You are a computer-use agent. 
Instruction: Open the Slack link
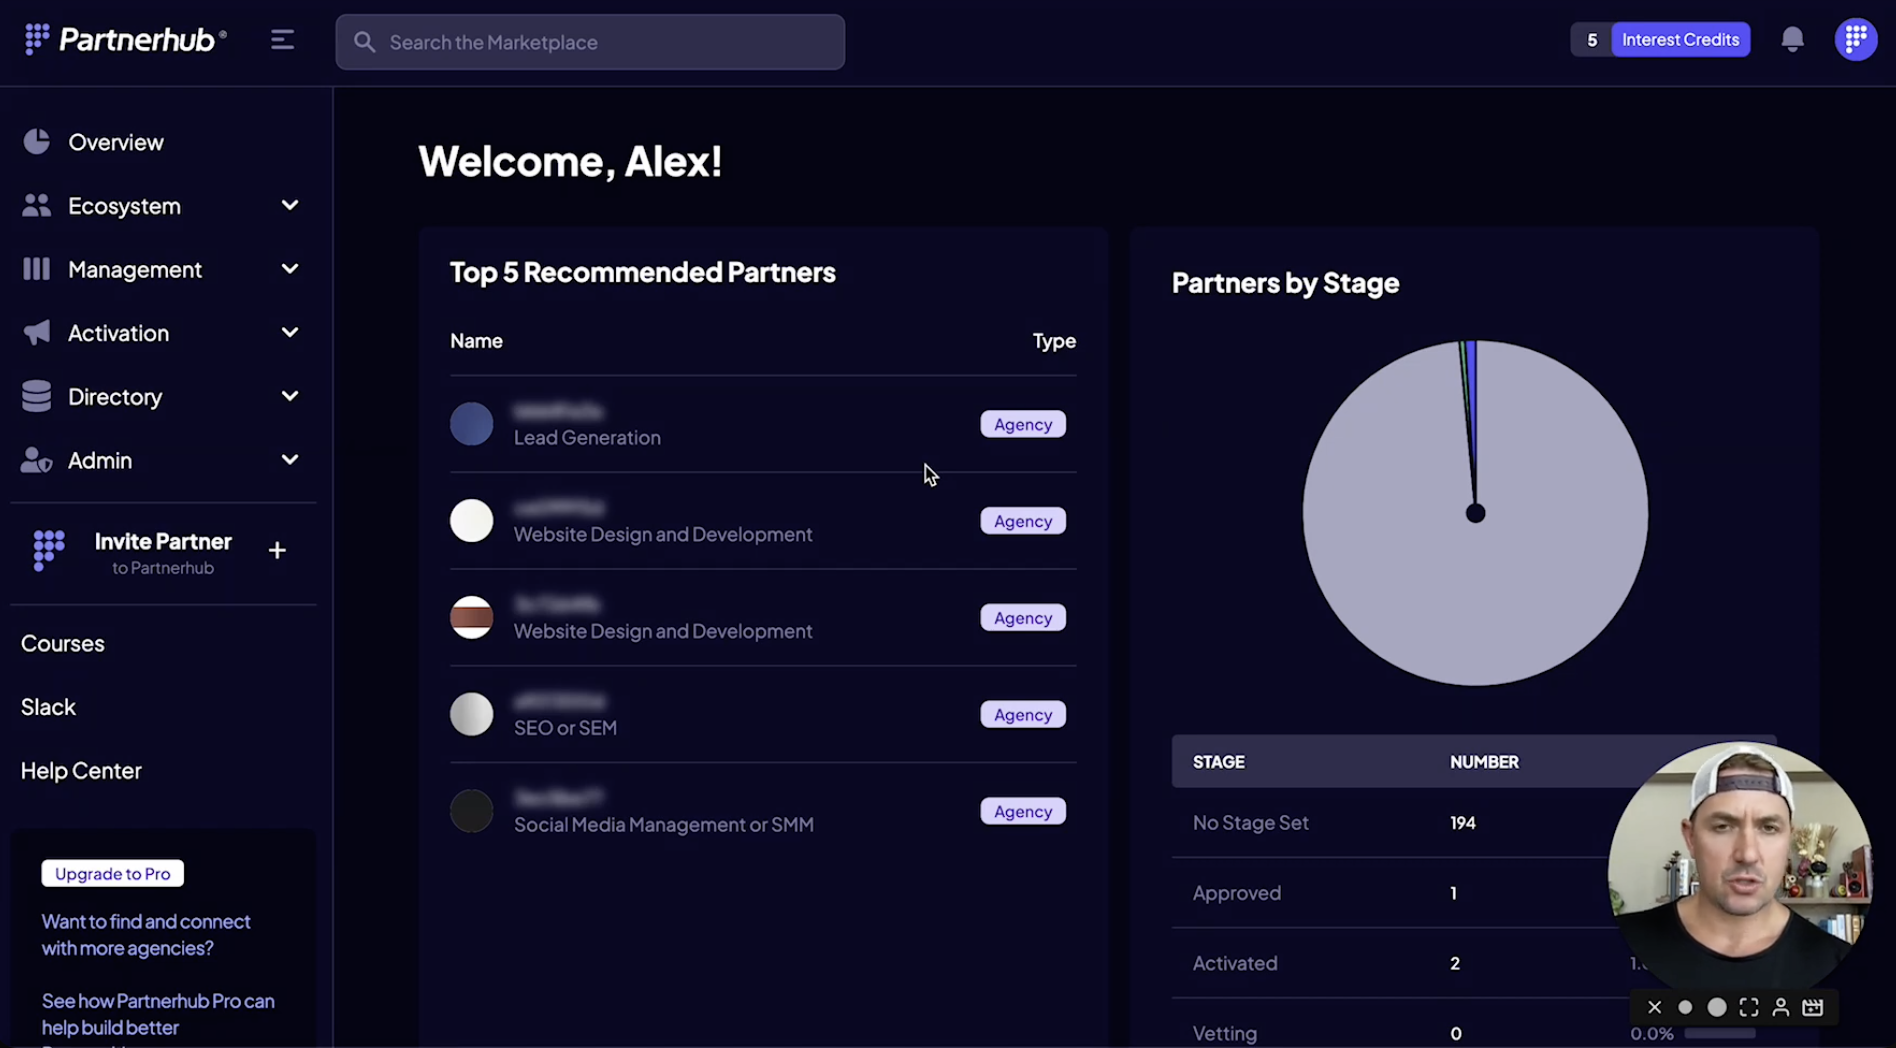click(x=48, y=707)
